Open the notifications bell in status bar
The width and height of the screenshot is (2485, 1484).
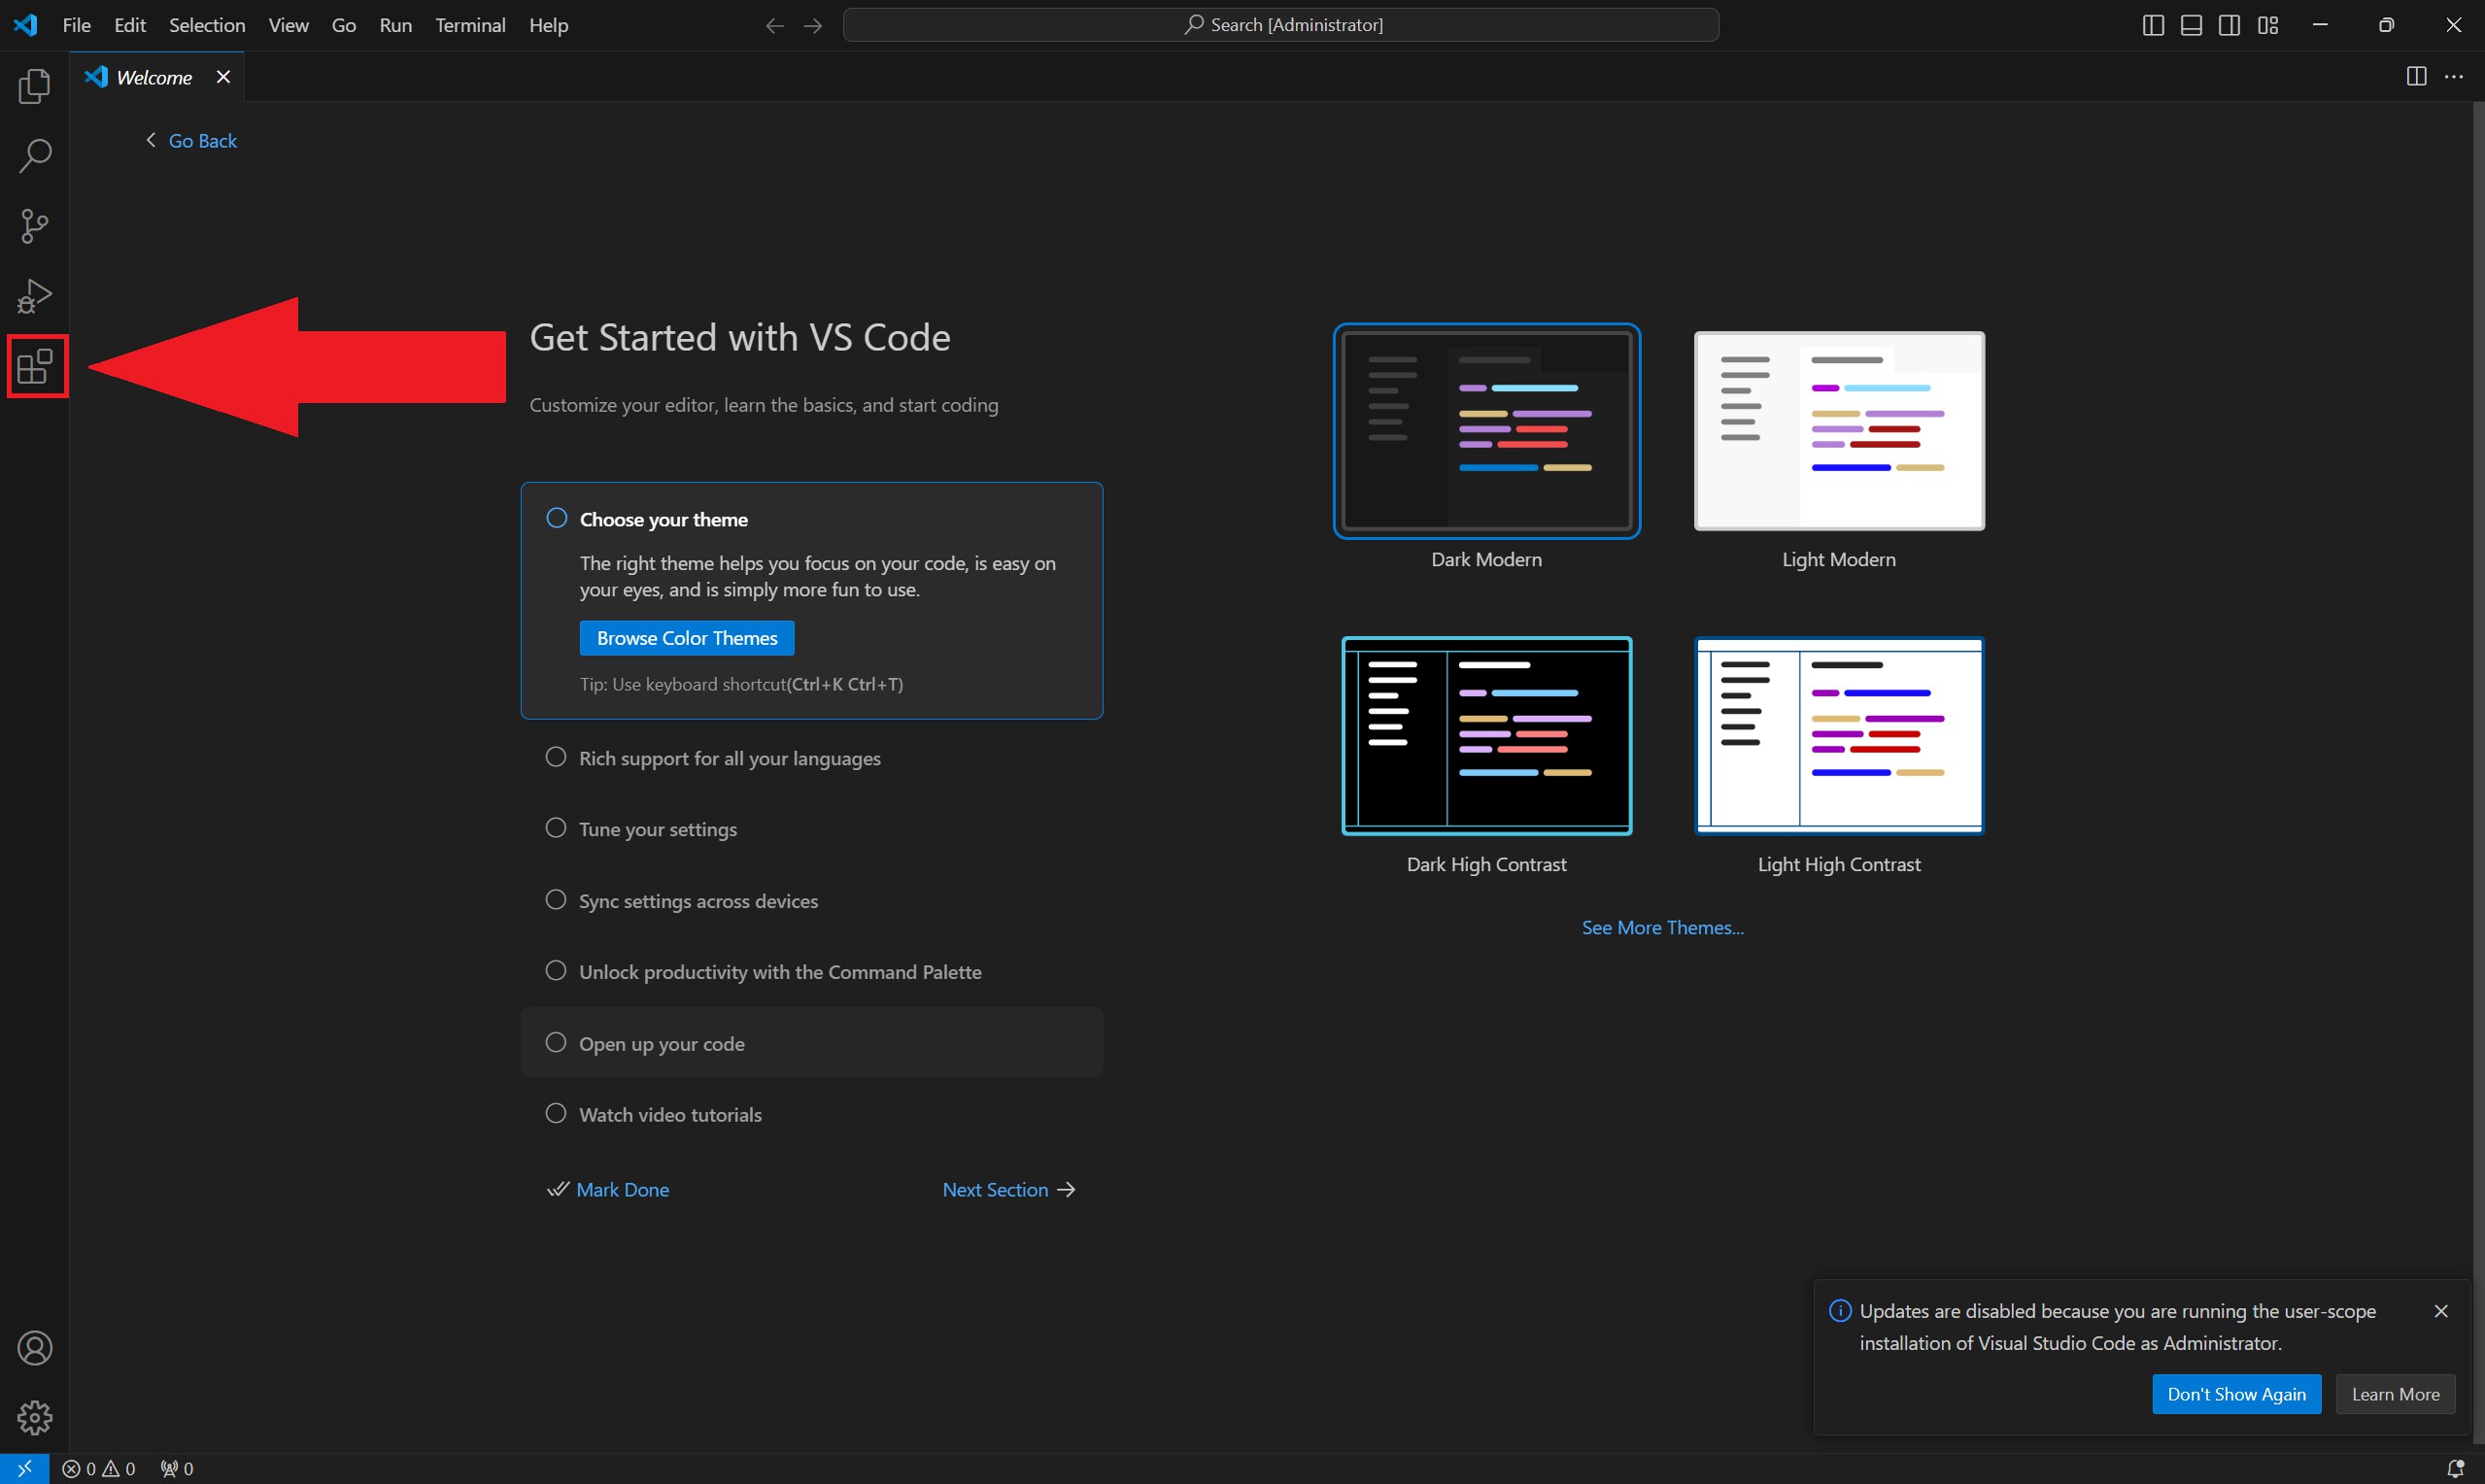[x=2454, y=1468]
